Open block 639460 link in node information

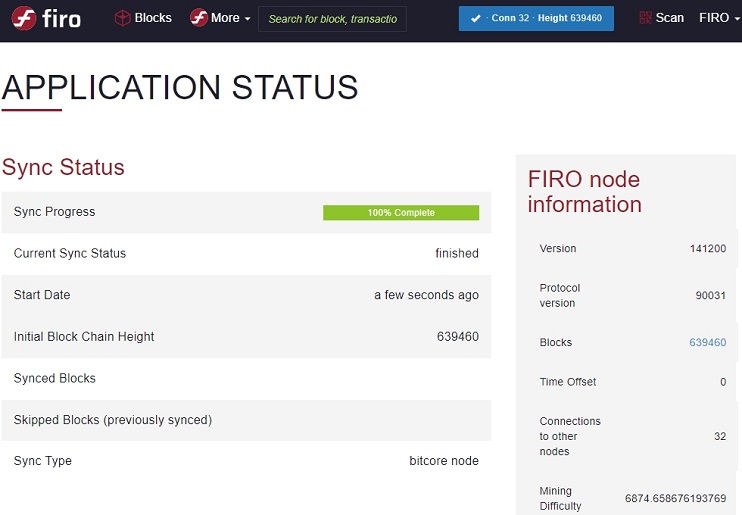coord(707,342)
